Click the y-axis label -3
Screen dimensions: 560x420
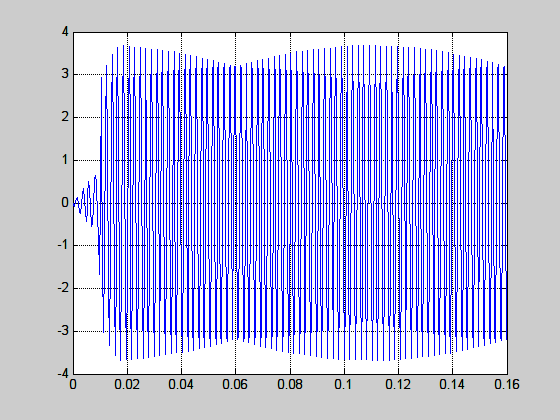coord(63,331)
